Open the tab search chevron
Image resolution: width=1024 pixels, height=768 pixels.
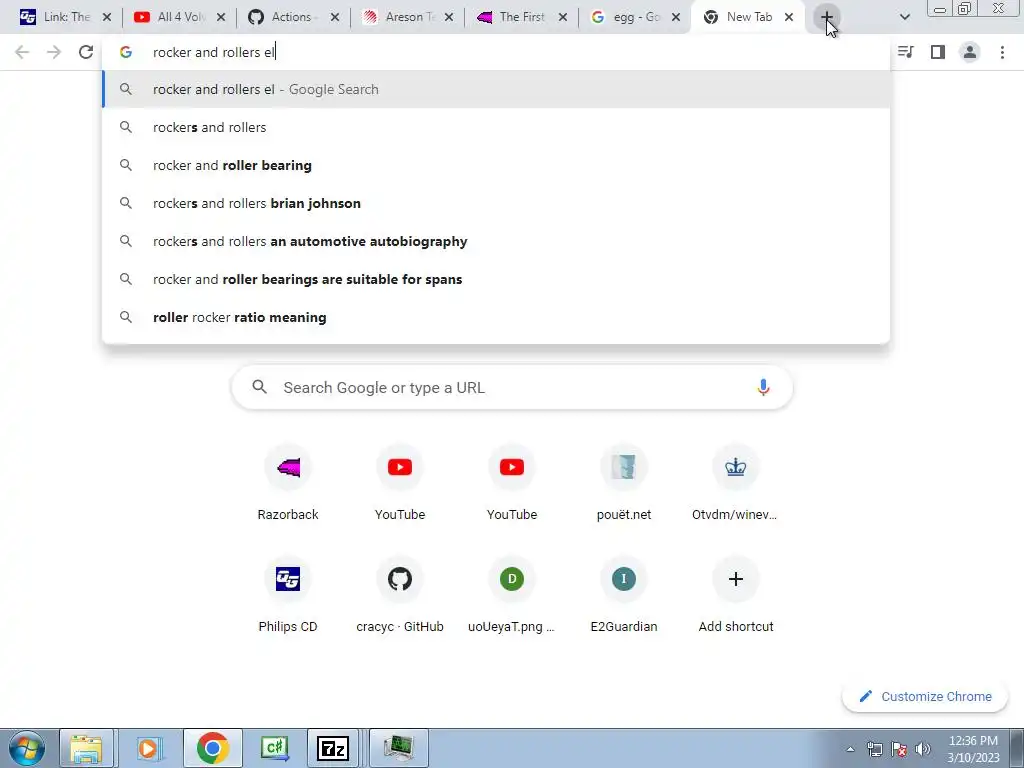(x=904, y=17)
